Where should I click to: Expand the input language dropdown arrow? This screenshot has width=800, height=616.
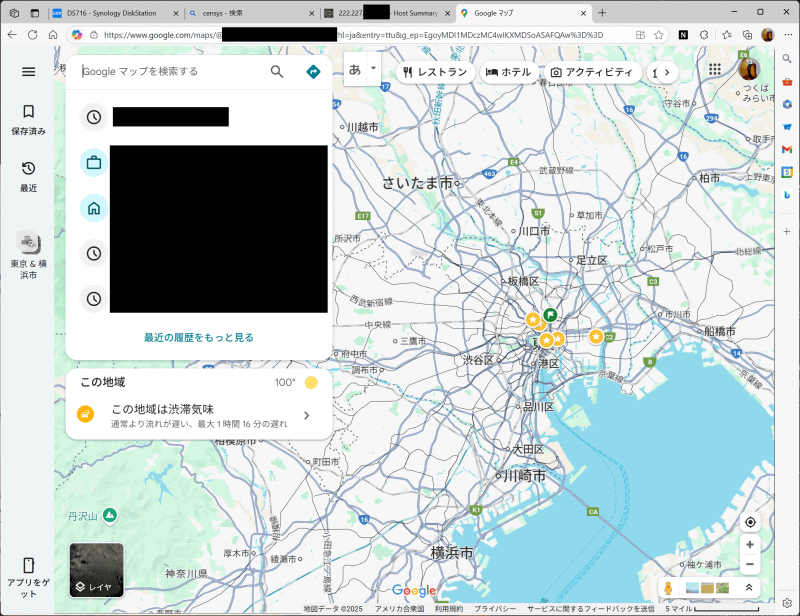pyautogui.click(x=372, y=71)
